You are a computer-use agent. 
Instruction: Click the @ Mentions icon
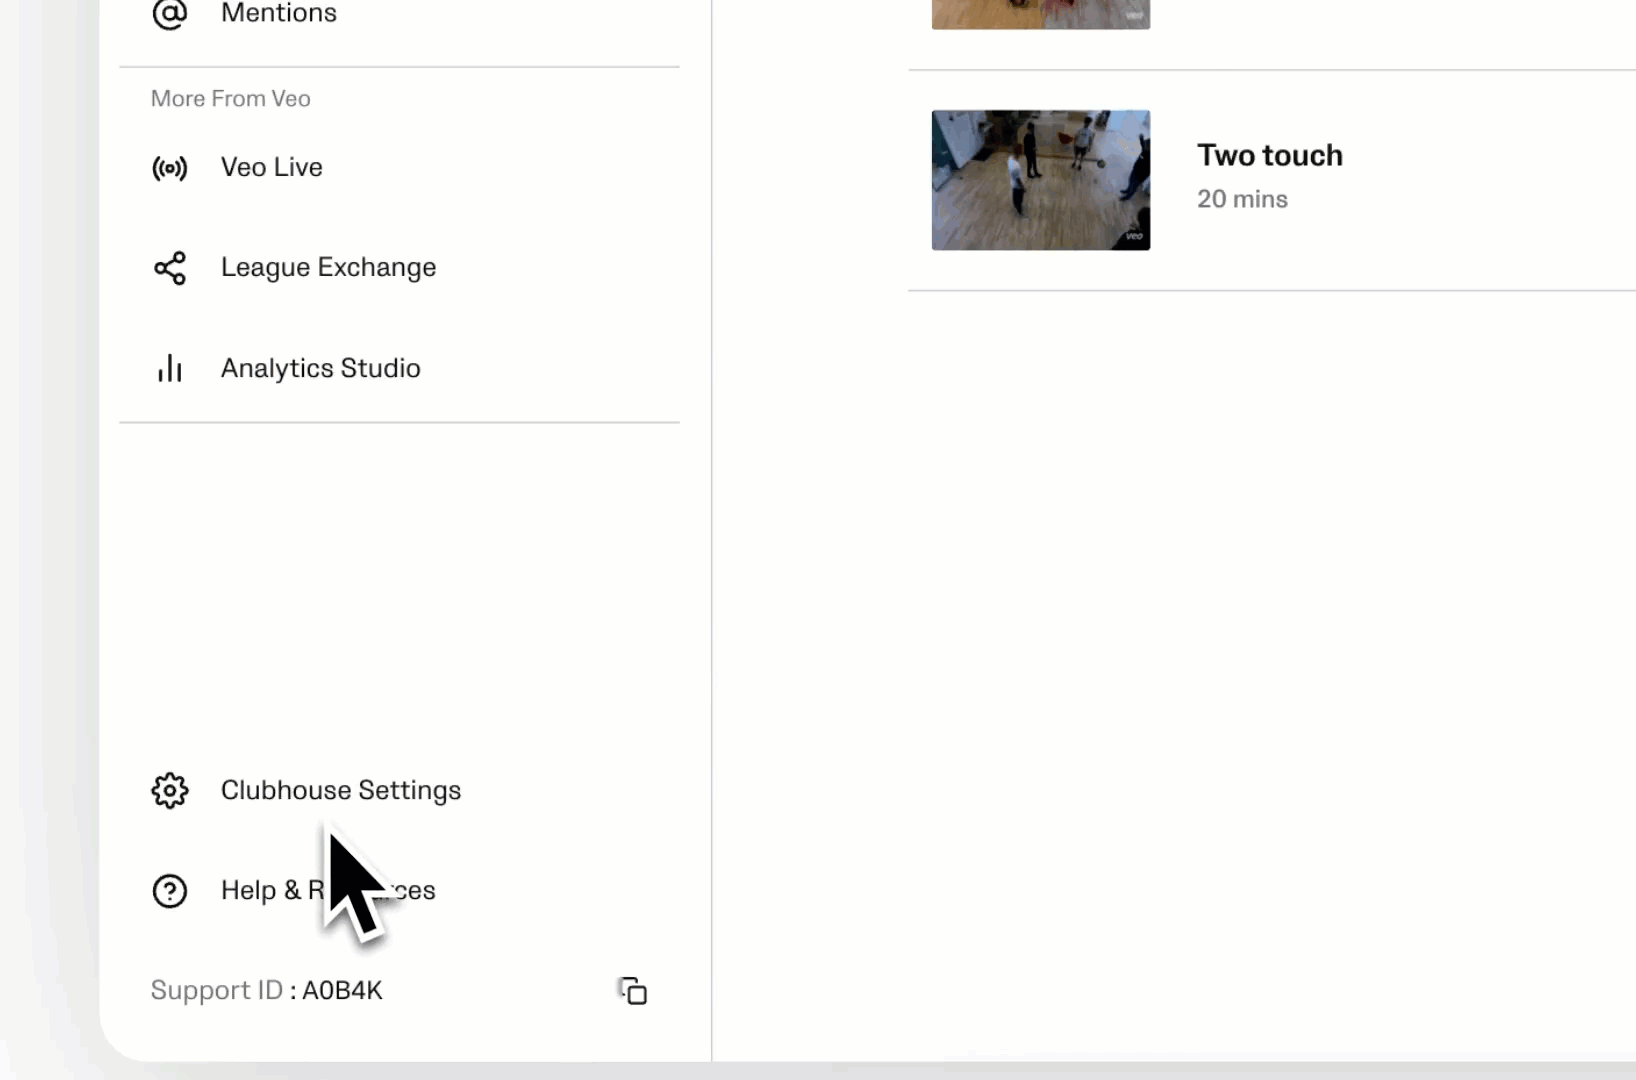(169, 14)
